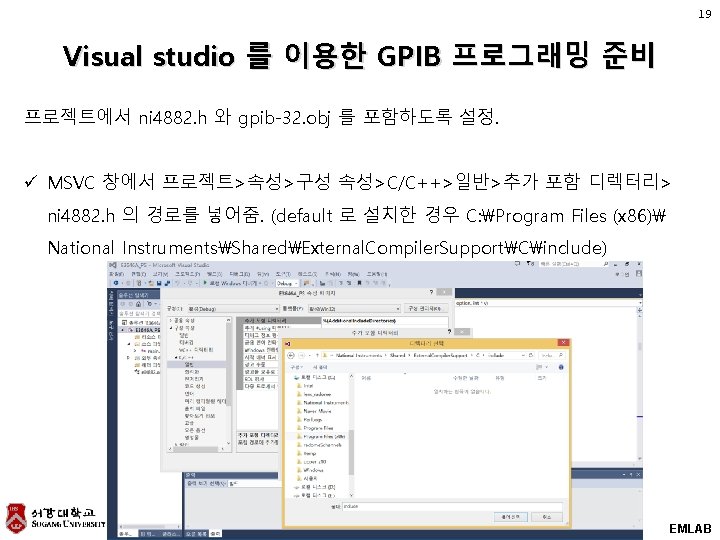Open the Build menu in Visual Studio
Image resolution: width=720 pixels, height=540 pixels.
(214, 274)
